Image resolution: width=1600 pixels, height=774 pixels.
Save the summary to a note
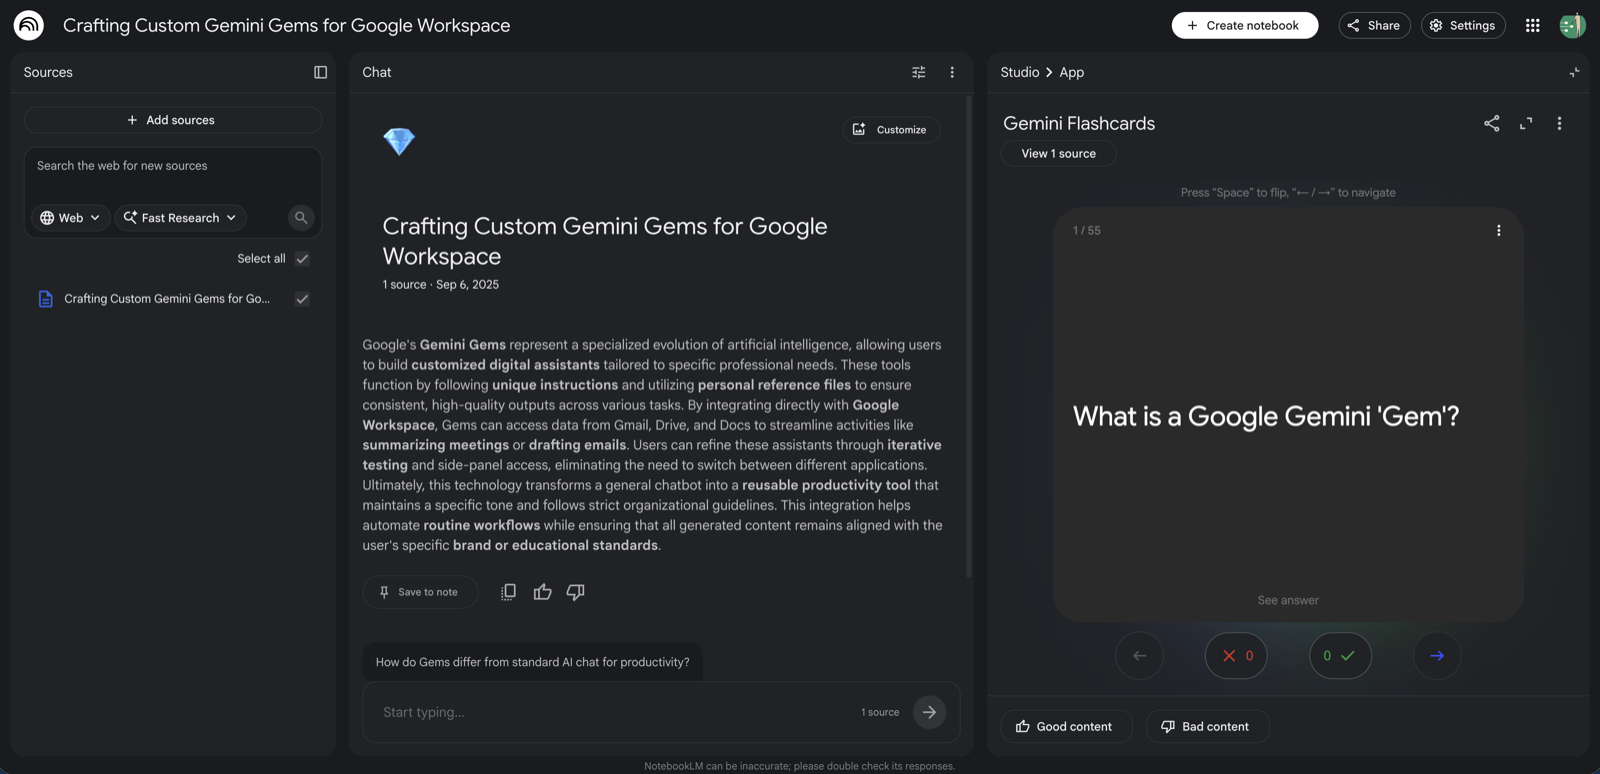click(420, 592)
